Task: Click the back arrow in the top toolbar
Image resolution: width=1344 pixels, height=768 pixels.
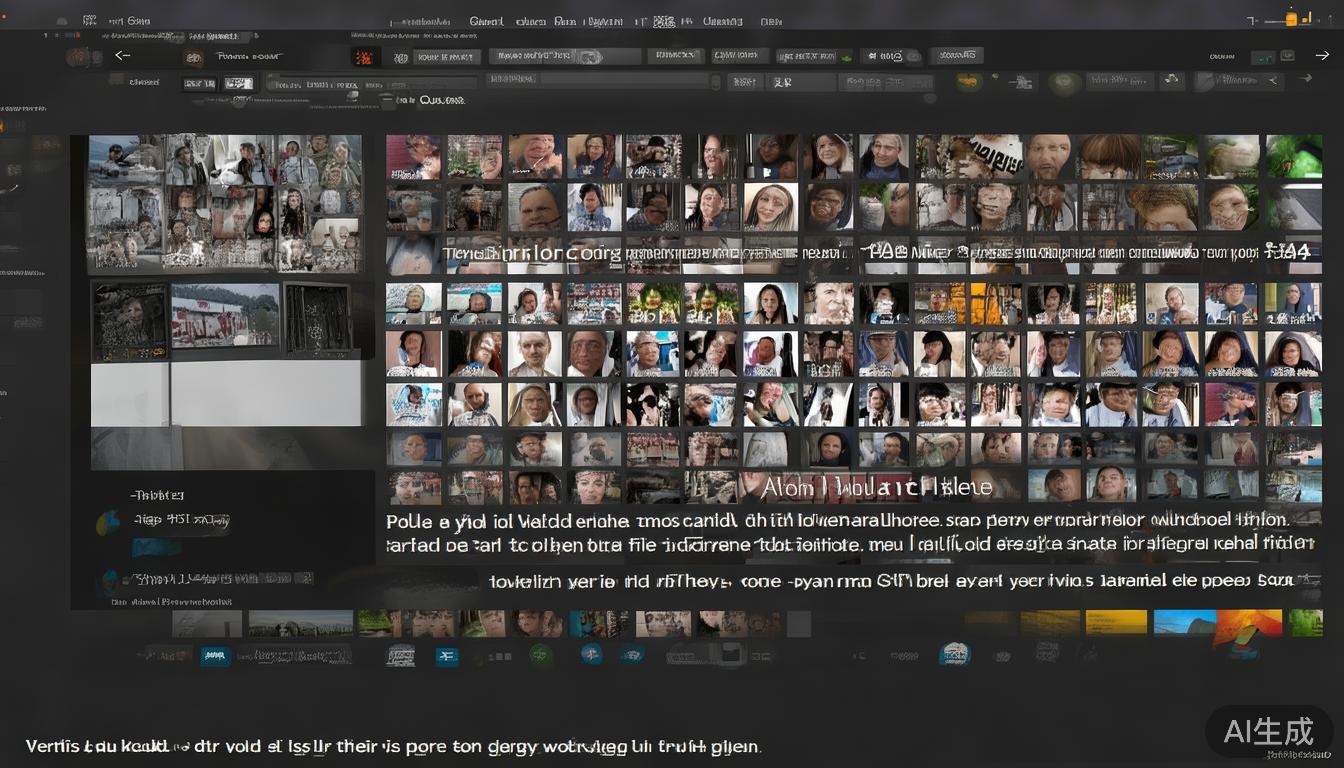Action: click(x=123, y=56)
